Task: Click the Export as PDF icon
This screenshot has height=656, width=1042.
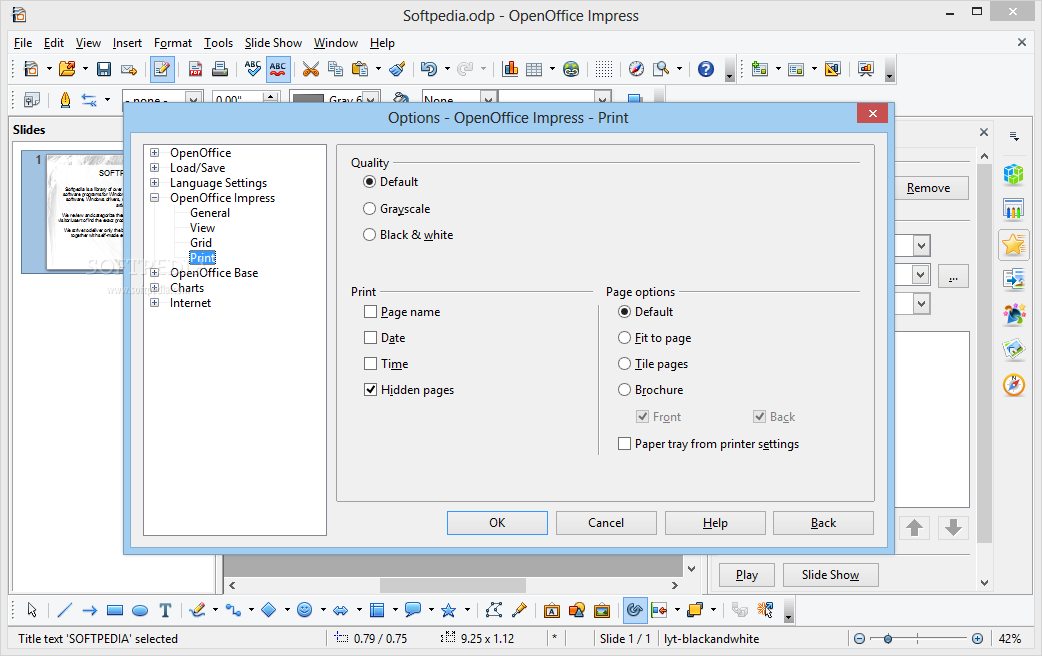Action: pos(195,69)
